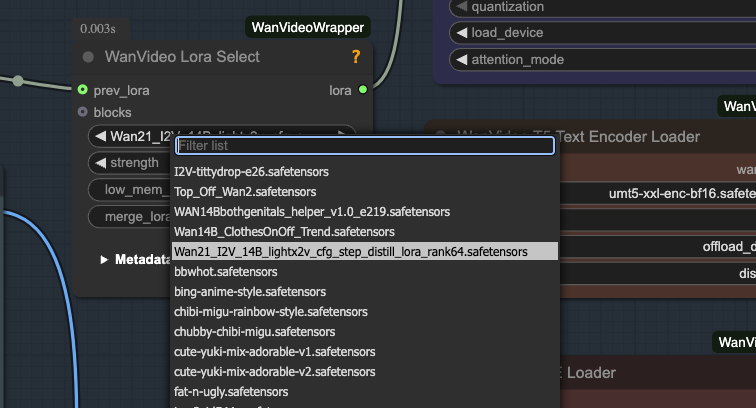Select fat-n-ugly.safetensors from the list
Viewport: 756px width, 408px height.
pyautogui.click(x=365, y=392)
